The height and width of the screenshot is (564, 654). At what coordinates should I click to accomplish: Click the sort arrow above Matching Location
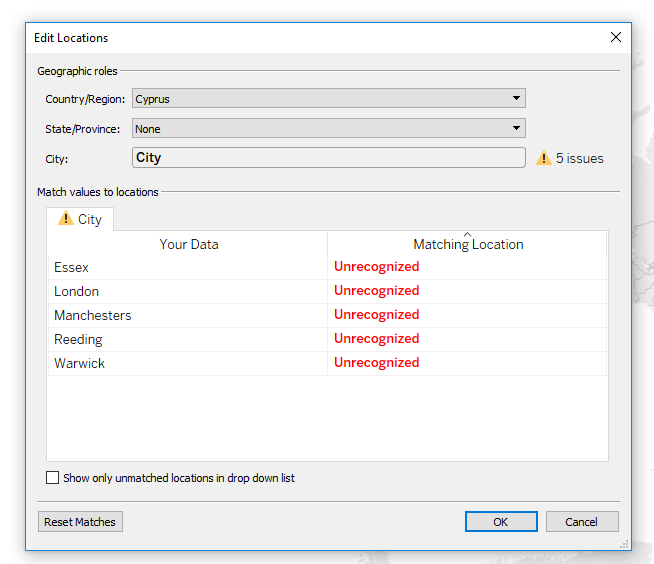[x=468, y=234]
